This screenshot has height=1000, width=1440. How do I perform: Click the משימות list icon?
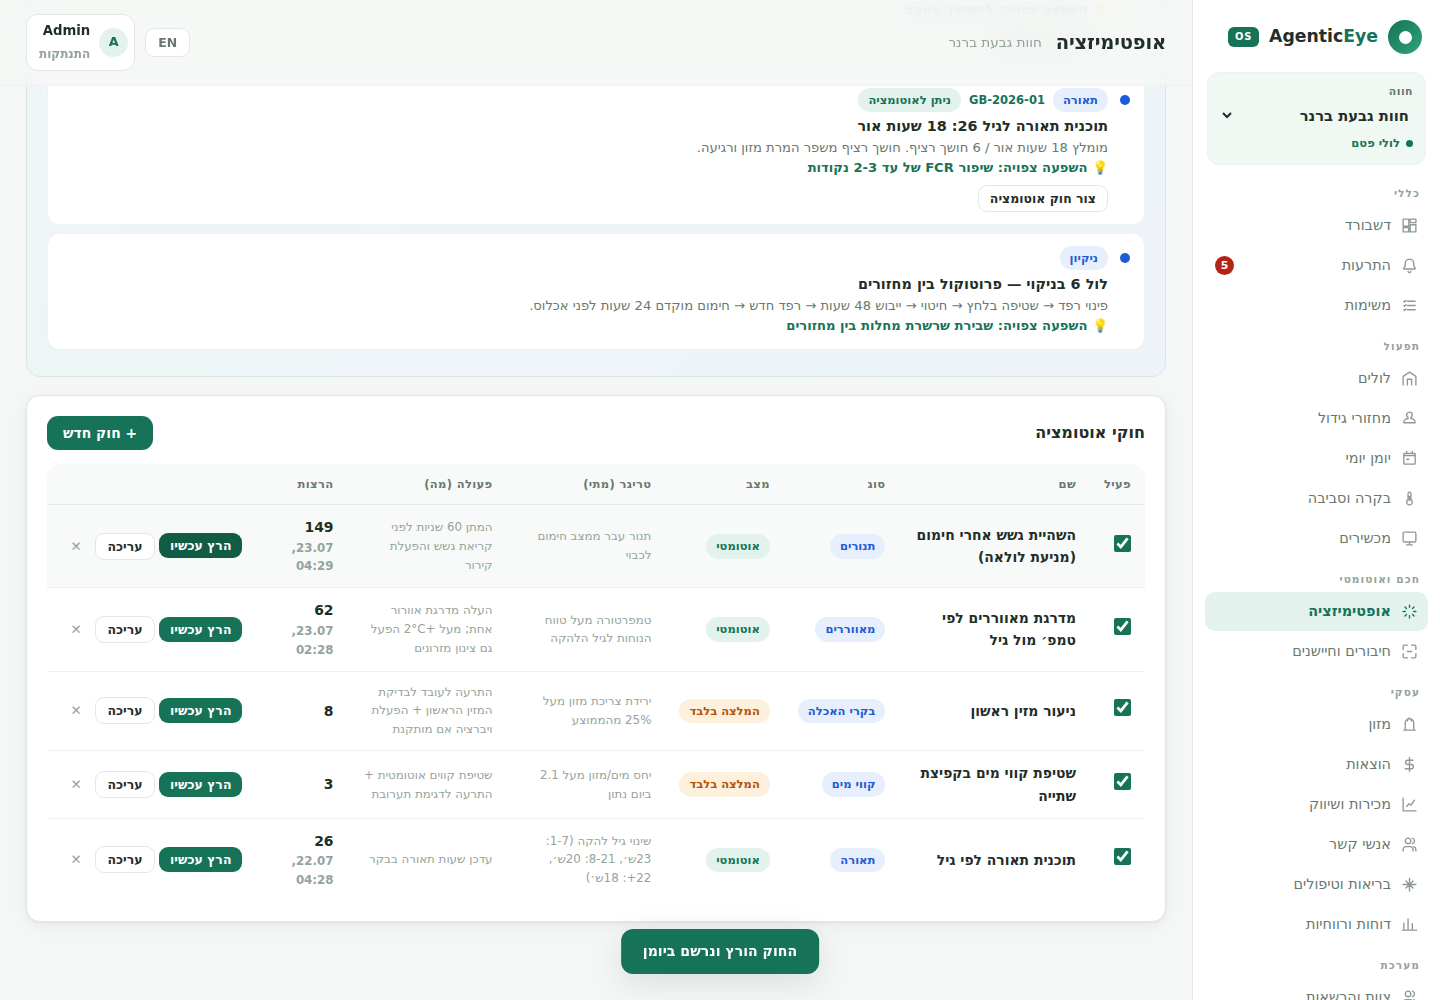coord(1409,306)
